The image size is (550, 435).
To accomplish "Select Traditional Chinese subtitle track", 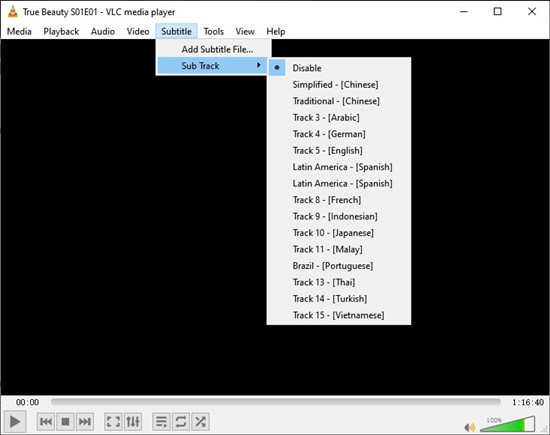I will click(339, 101).
